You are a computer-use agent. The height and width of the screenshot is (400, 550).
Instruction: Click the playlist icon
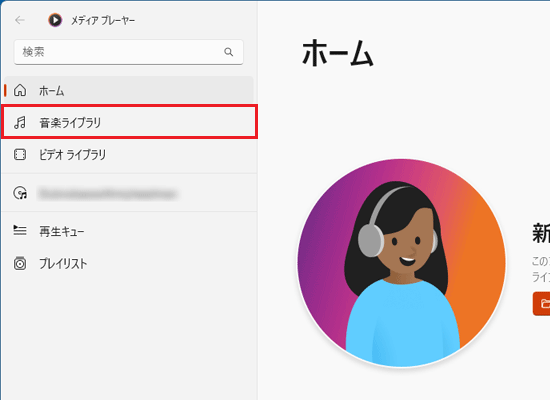pos(20,263)
